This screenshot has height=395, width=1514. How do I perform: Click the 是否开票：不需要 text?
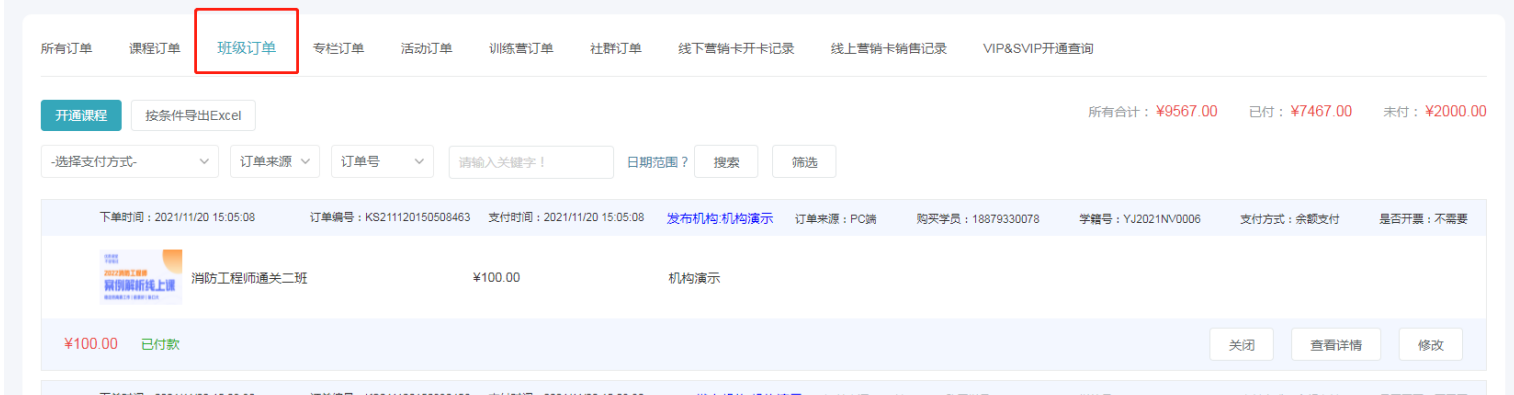[1423, 218]
